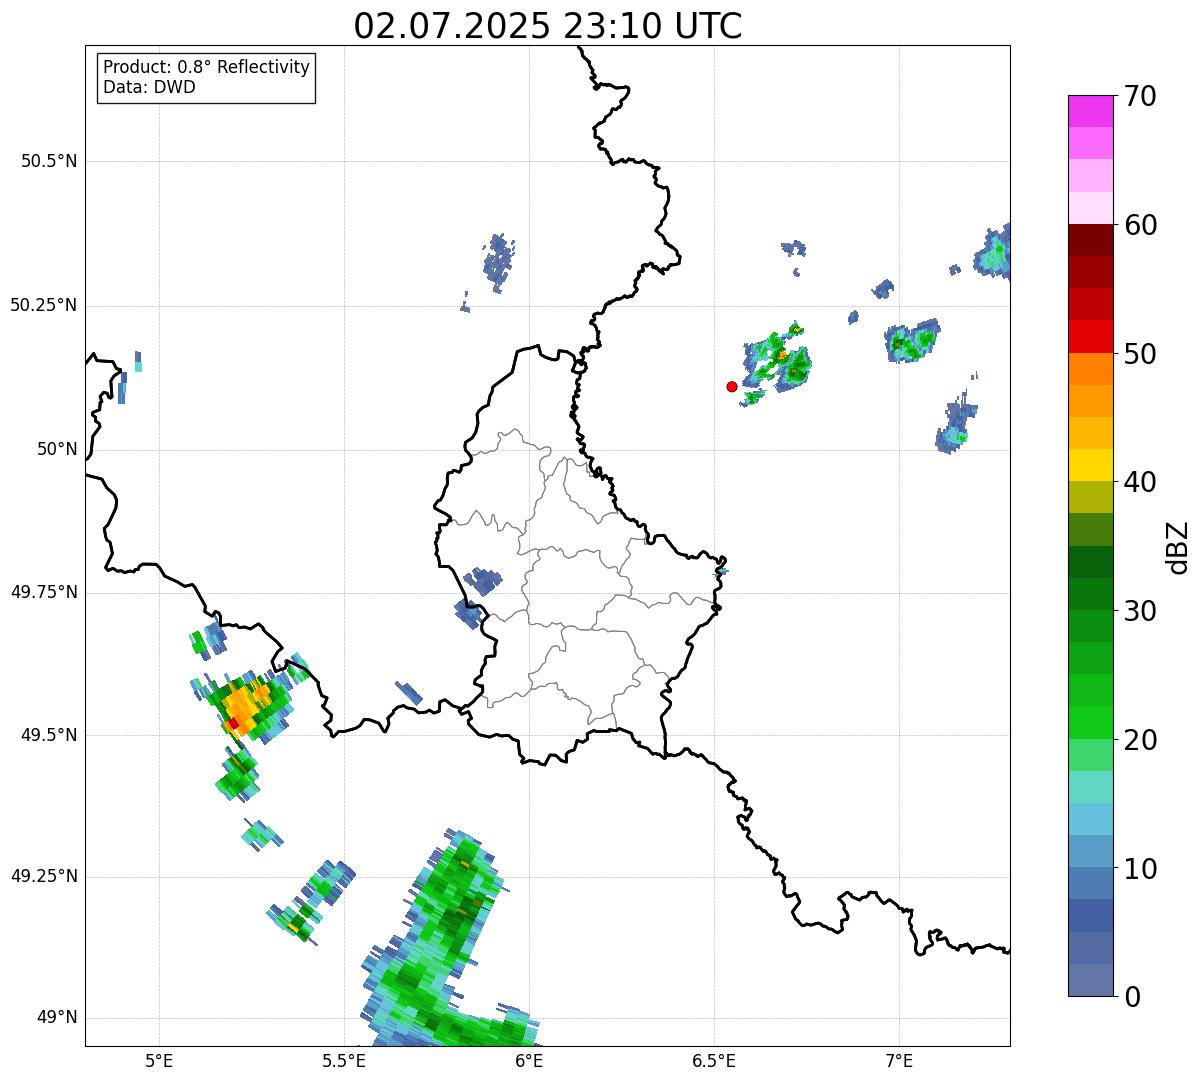1202x1081 pixels.
Task: Click the 50.5°N latitude label
Action: (x=48, y=161)
